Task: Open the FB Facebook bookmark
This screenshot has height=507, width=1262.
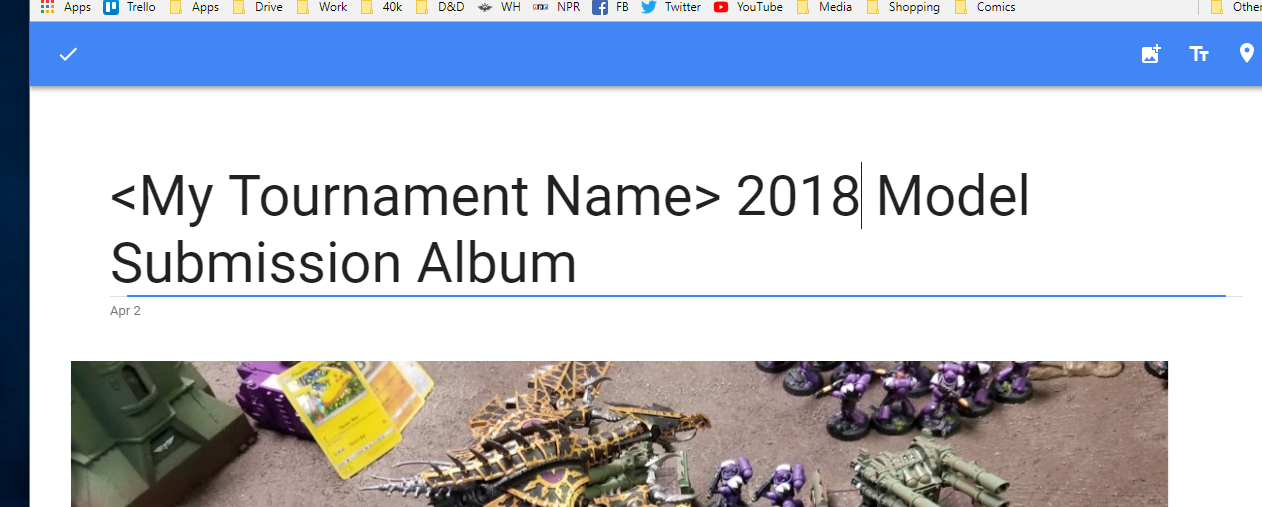Action: tap(611, 7)
